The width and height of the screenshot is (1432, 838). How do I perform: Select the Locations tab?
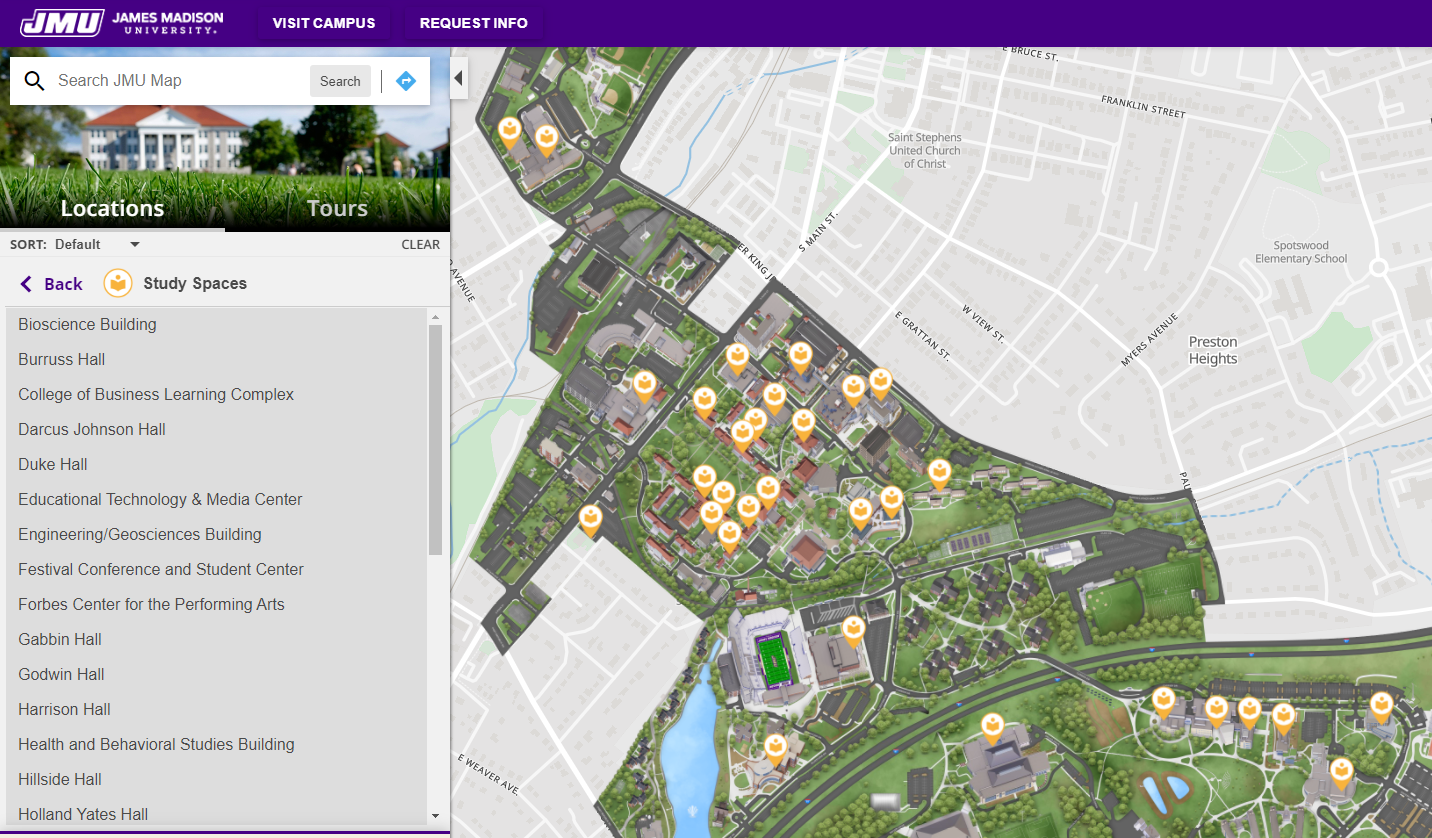[112, 208]
